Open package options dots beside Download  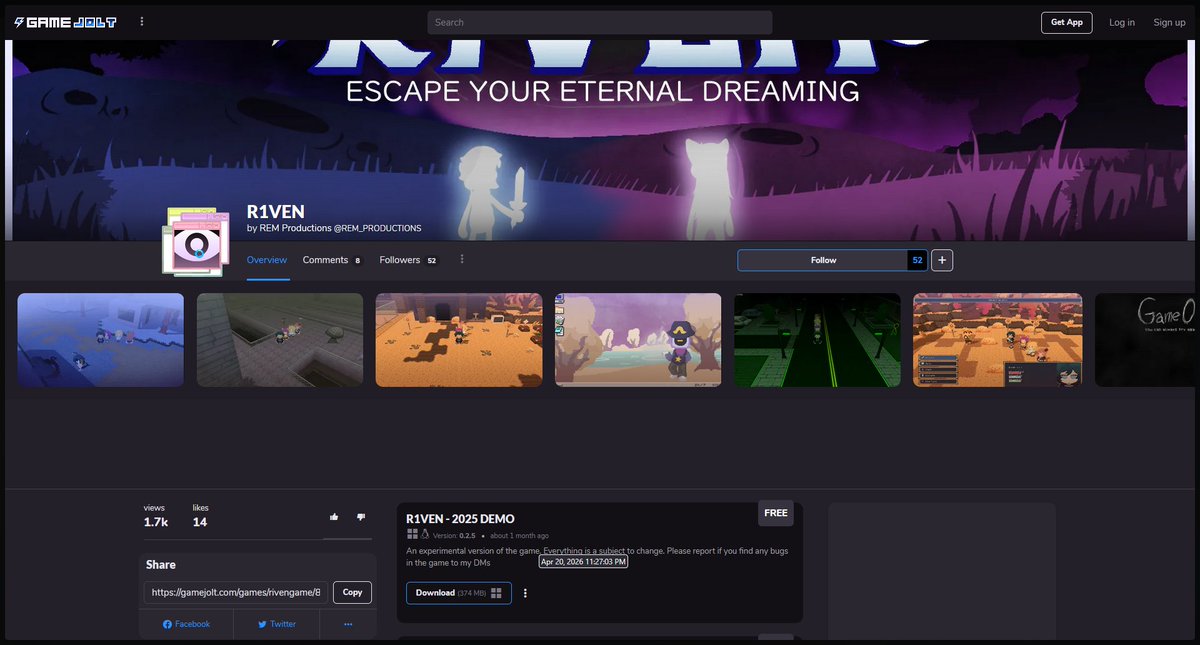click(x=525, y=593)
